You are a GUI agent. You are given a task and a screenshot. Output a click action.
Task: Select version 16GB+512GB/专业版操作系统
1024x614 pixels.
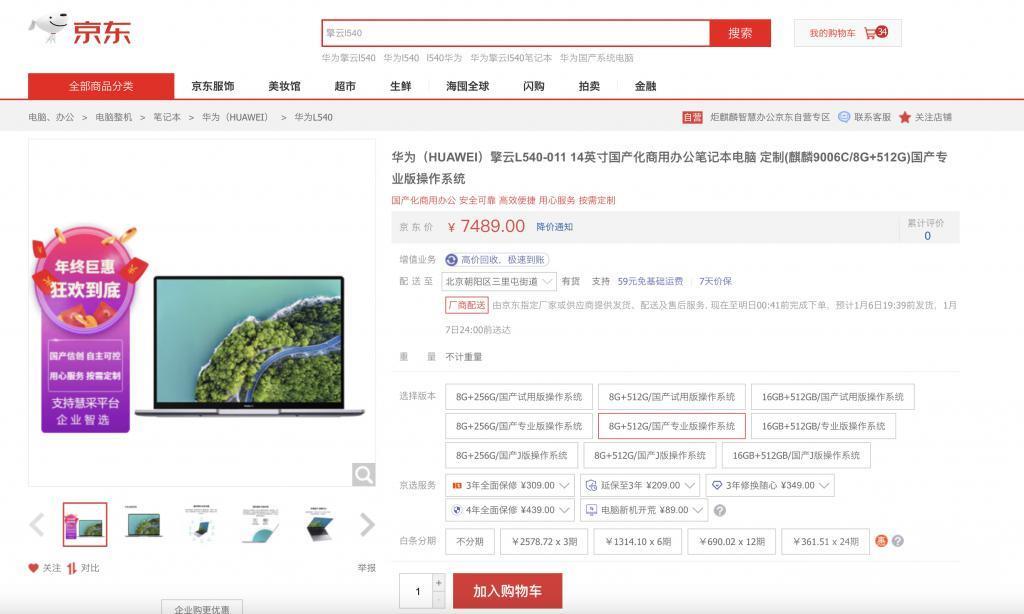point(823,426)
